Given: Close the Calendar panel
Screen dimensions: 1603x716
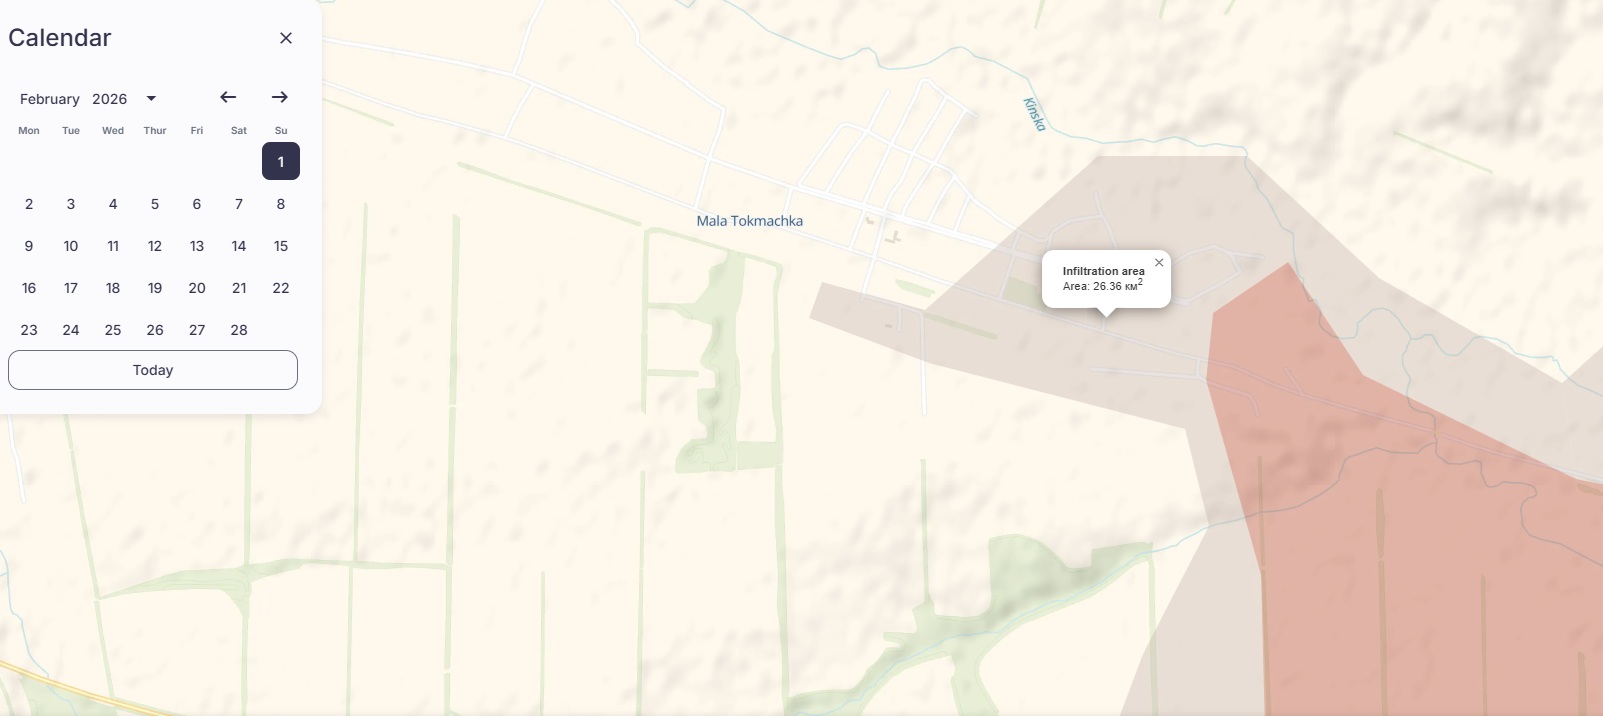Looking at the screenshot, I should coord(286,38).
